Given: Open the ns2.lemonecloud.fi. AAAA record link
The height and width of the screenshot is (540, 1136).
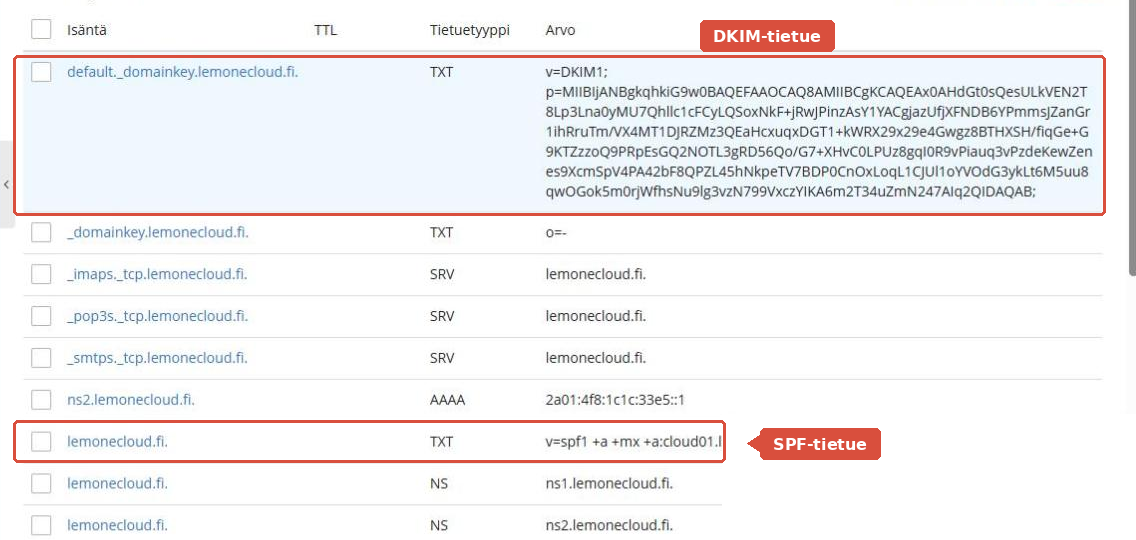Looking at the screenshot, I should [130, 399].
